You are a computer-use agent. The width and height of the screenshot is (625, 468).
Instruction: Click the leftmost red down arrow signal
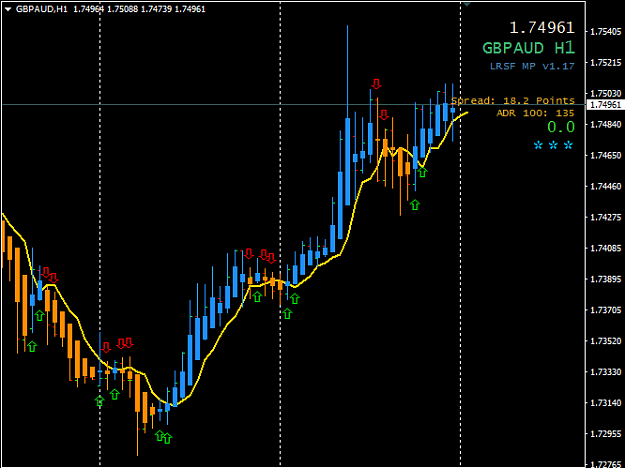tap(46, 272)
